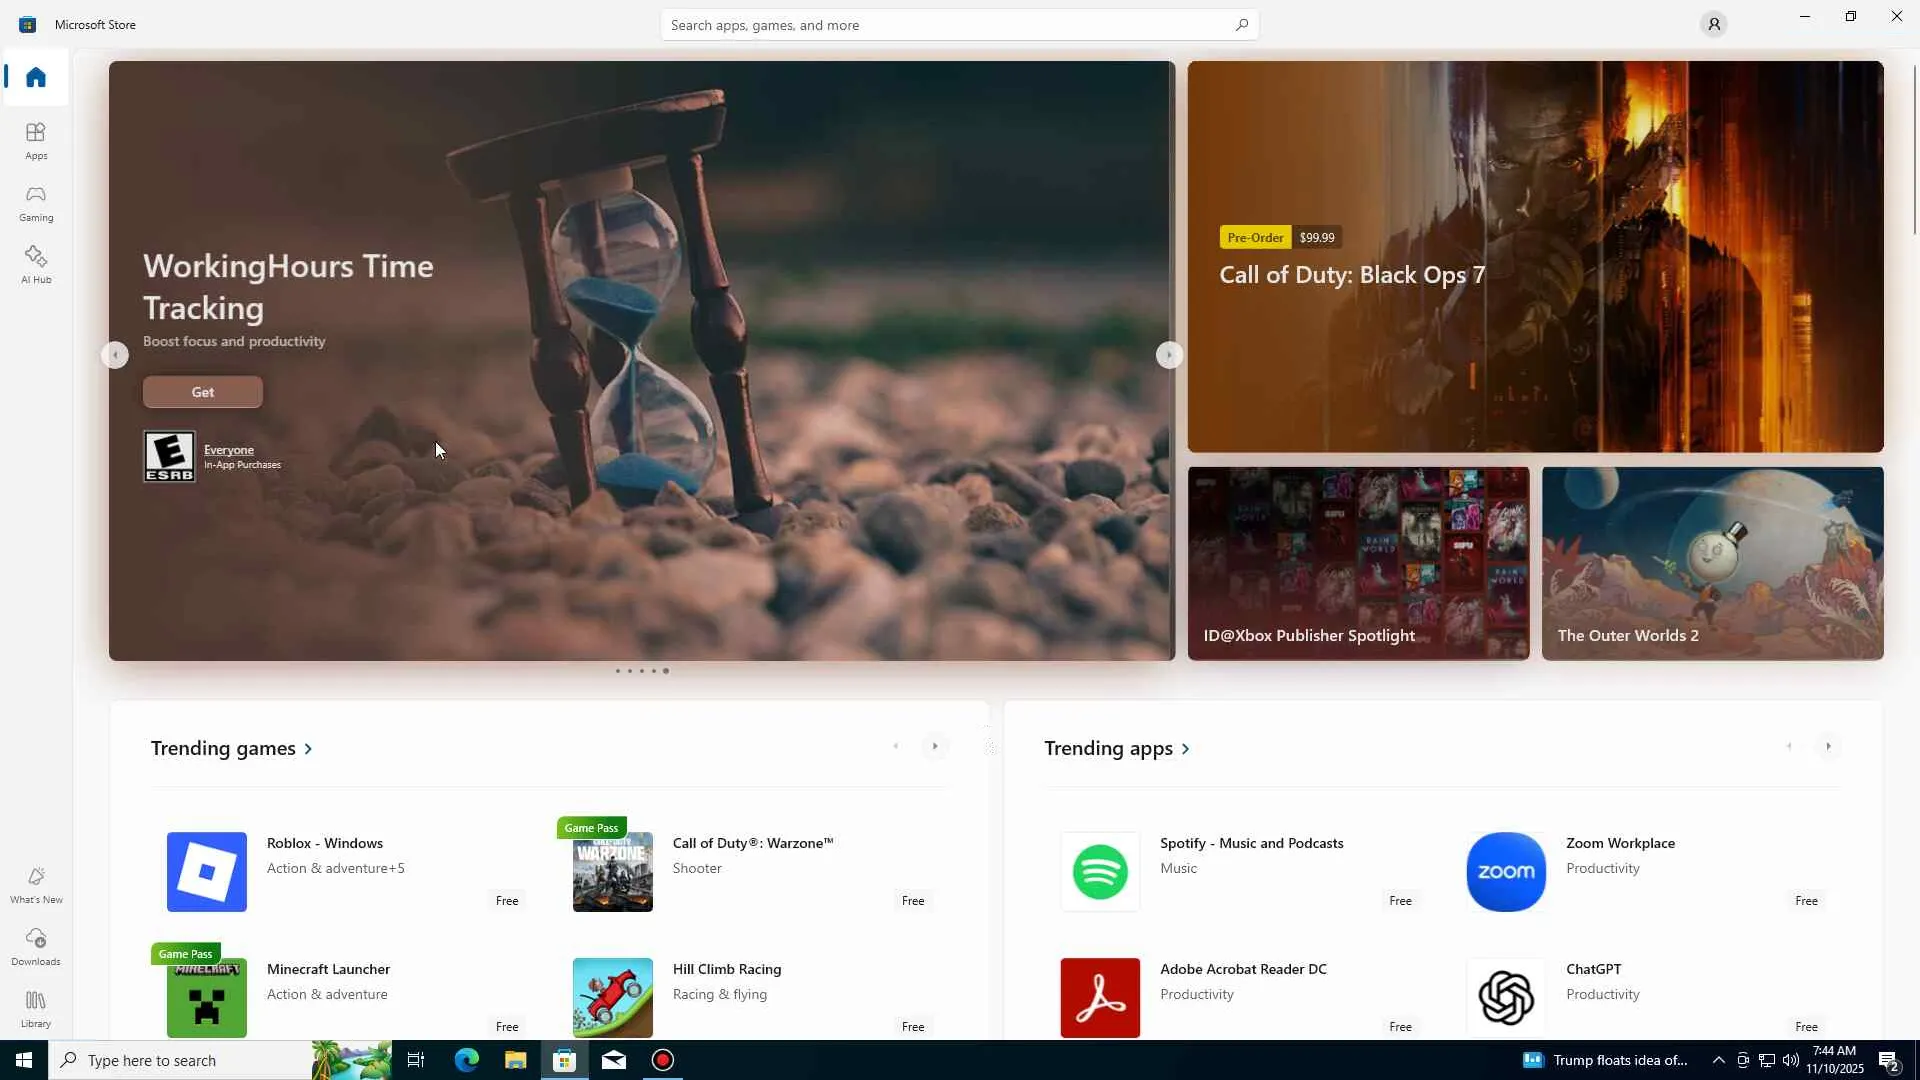Open AI Hub in sidebar
This screenshot has height=1080, width=1920.
tap(36, 264)
